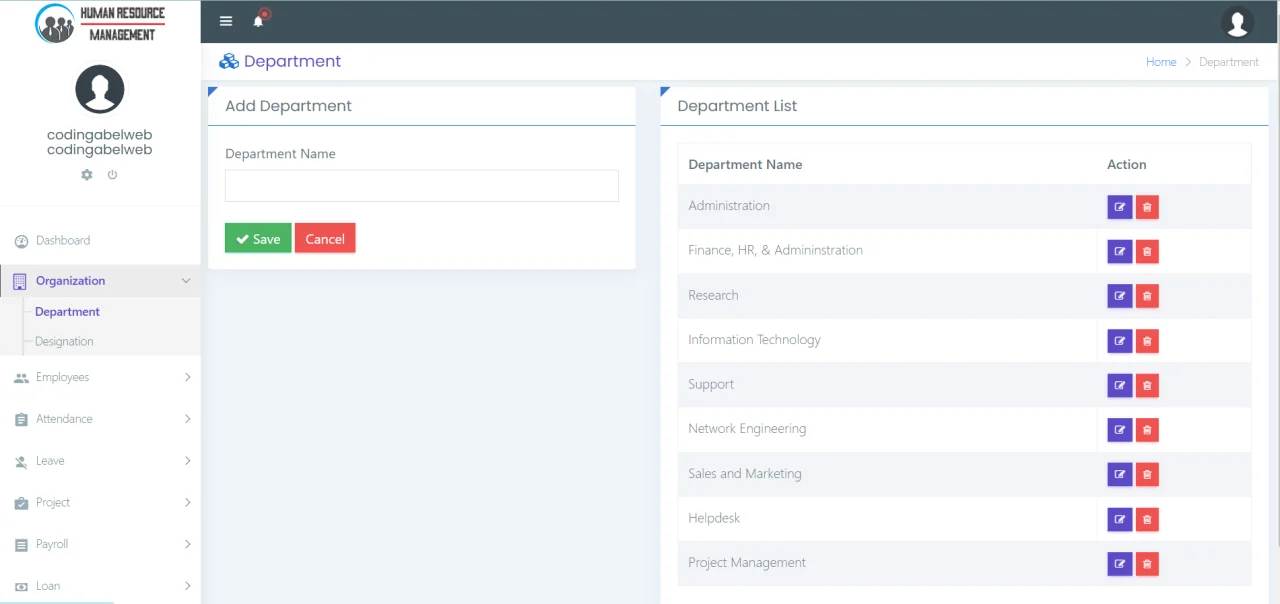Expand the Payroll menu
Screen dimensions: 1280x604
click(x=100, y=545)
